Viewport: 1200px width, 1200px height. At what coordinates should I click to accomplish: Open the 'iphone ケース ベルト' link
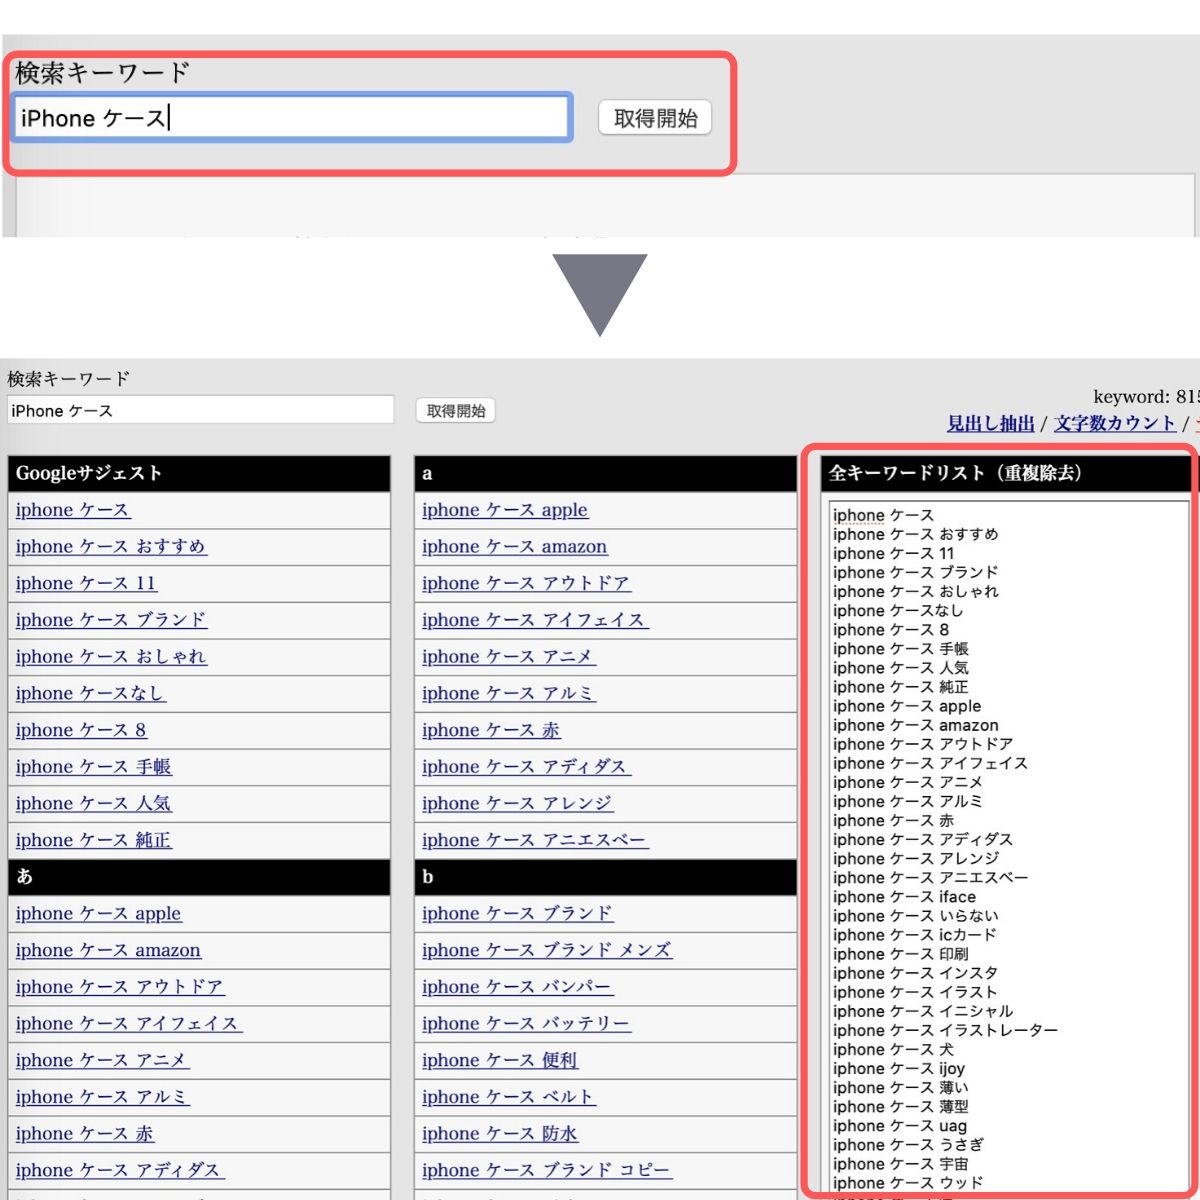point(509,1098)
